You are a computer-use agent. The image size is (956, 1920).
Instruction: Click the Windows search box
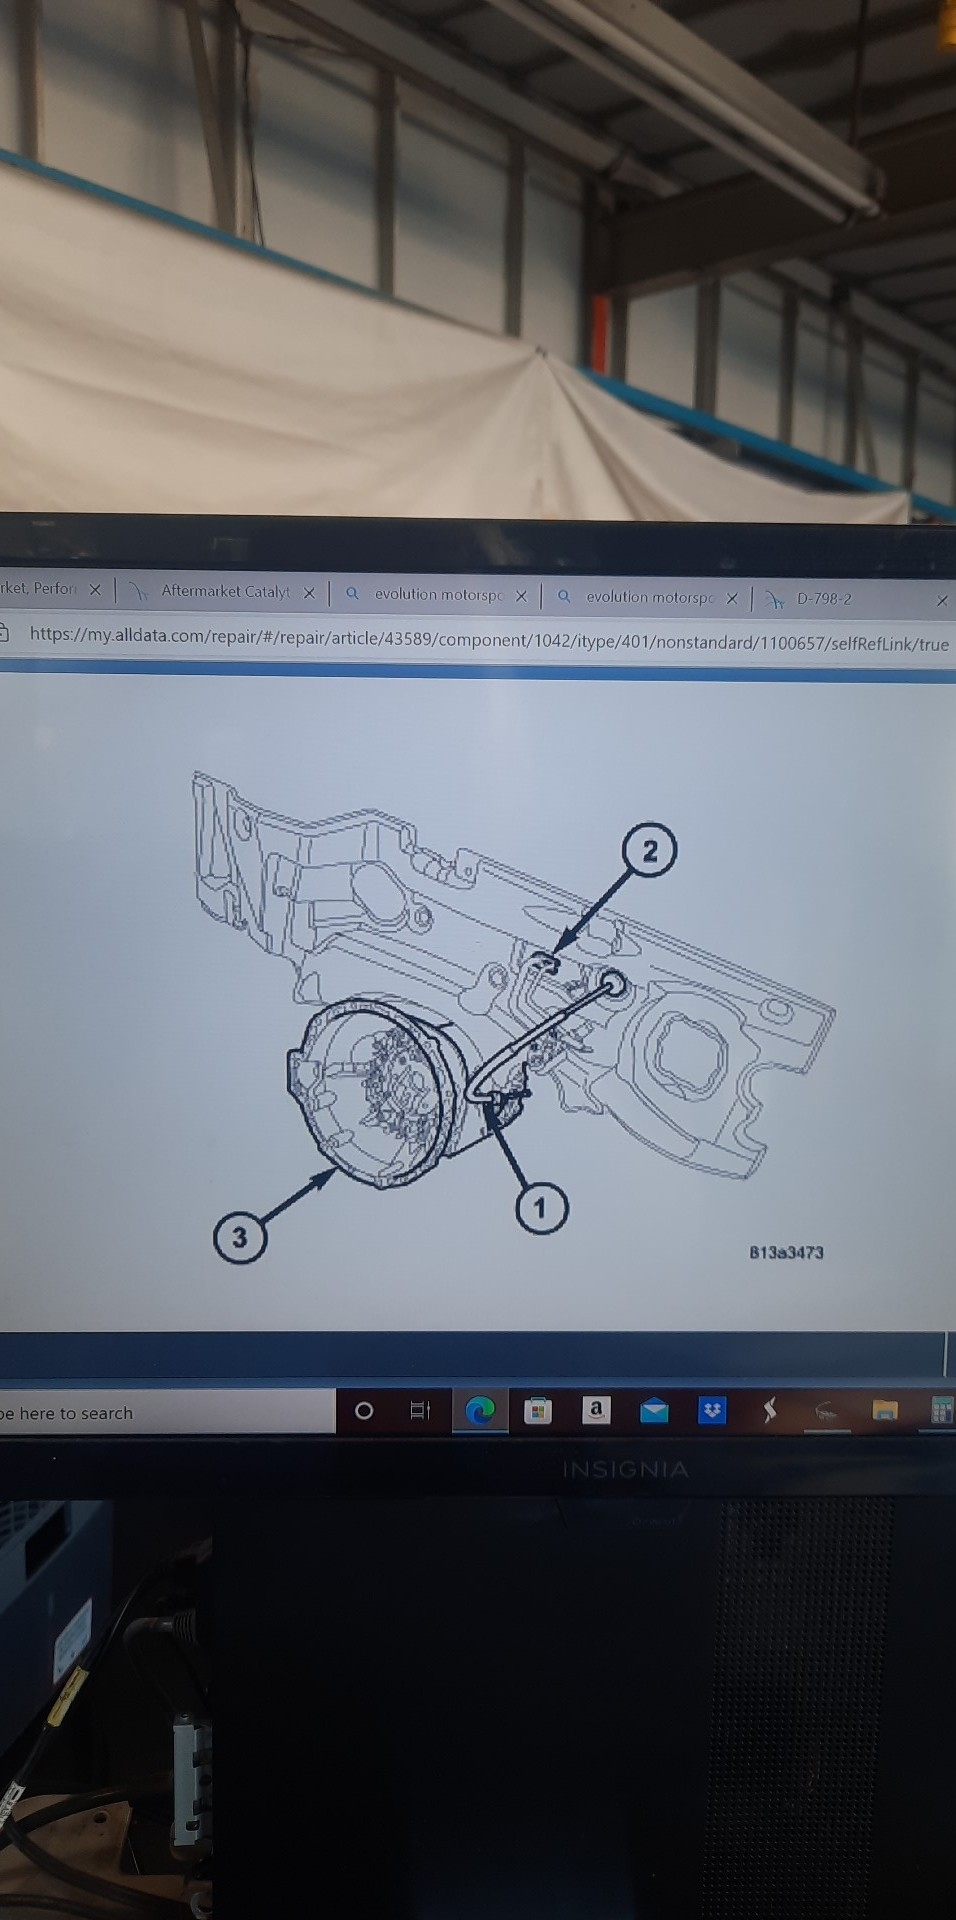tap(167, 1412)
